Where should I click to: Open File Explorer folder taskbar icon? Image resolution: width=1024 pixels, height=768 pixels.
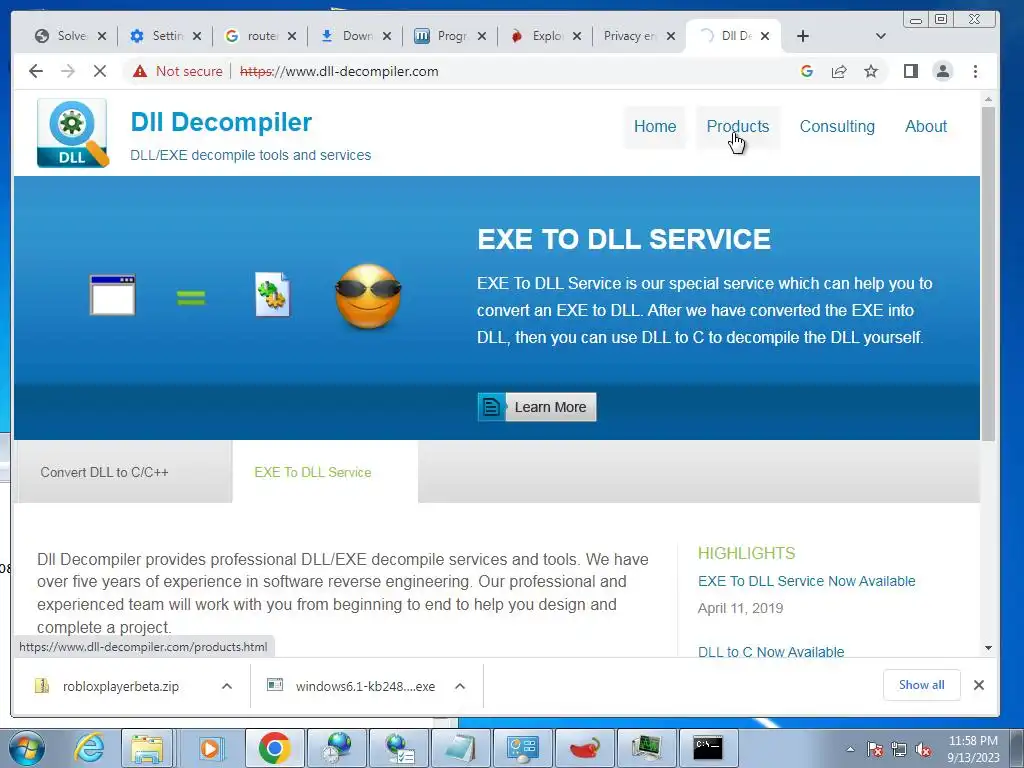[x=148, y=748]
